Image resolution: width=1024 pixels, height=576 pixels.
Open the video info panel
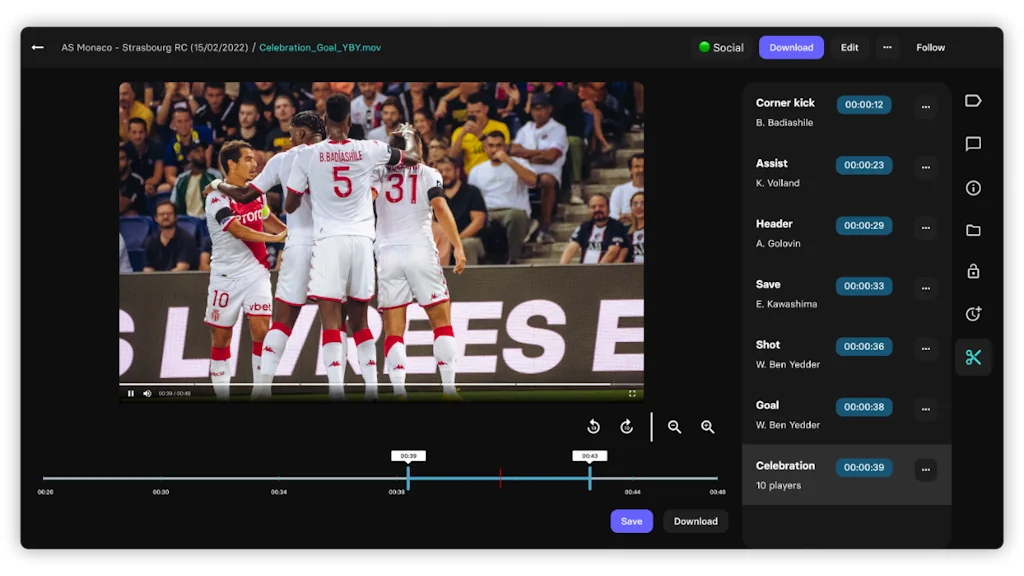pos(973,187)
